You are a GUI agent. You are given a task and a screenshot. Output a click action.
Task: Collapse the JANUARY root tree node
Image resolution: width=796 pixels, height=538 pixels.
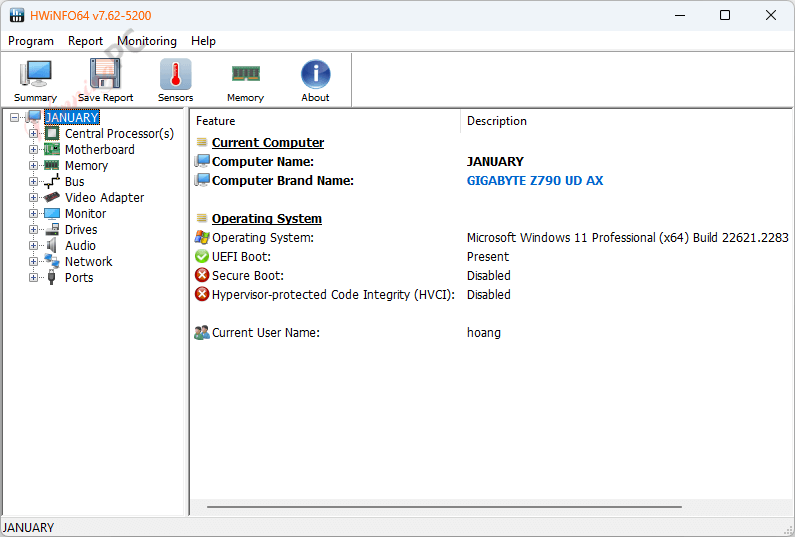15,118
